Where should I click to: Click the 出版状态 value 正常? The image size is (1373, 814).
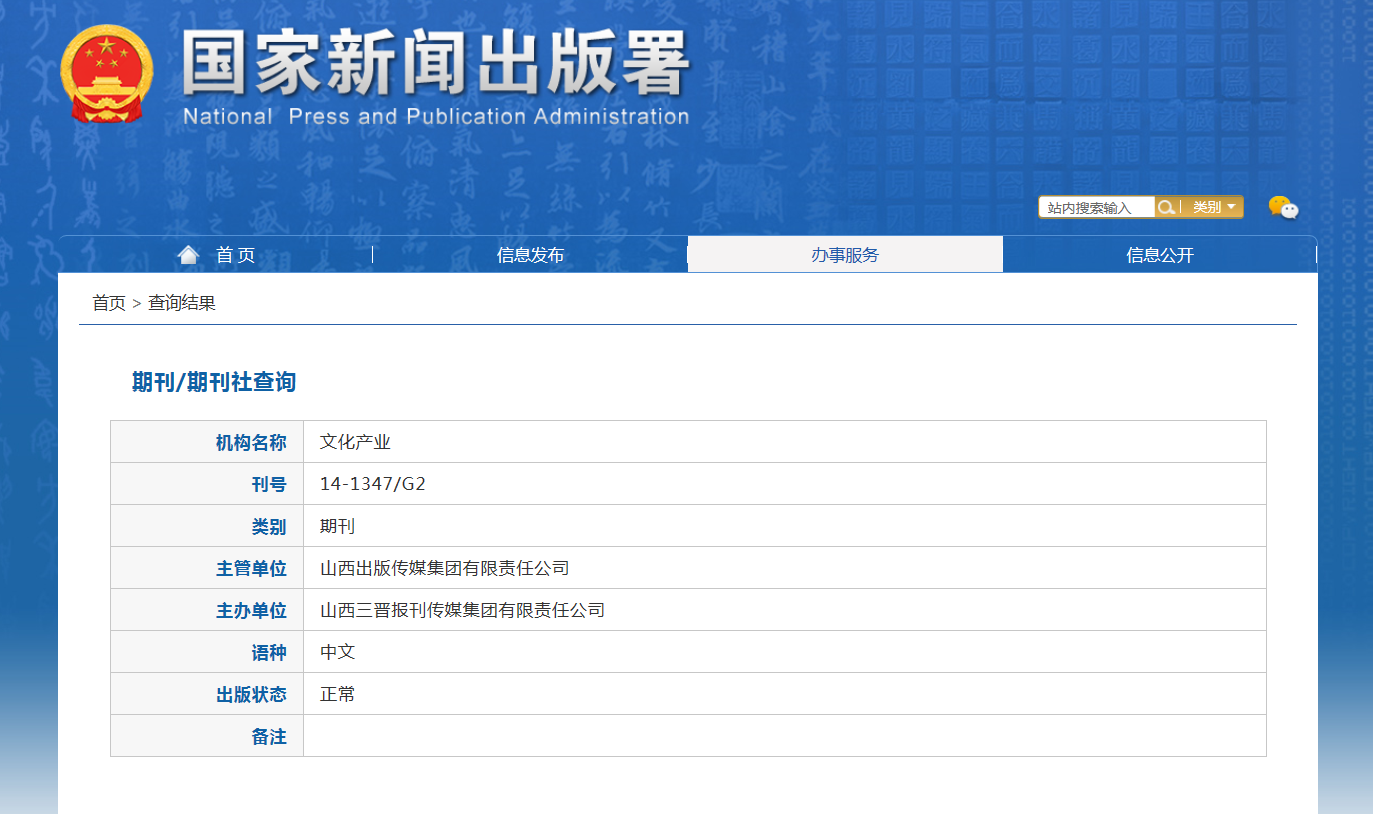(x=338, y=694)
